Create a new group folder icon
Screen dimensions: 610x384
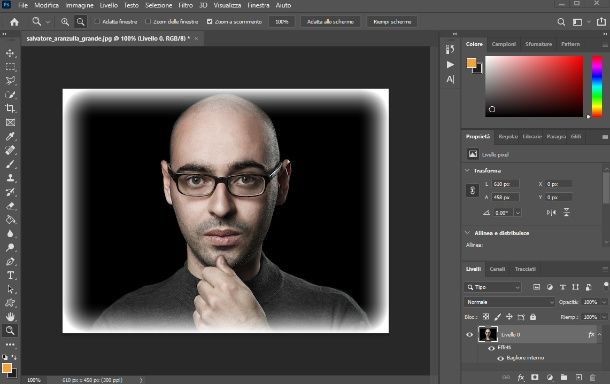coord(564,377)
